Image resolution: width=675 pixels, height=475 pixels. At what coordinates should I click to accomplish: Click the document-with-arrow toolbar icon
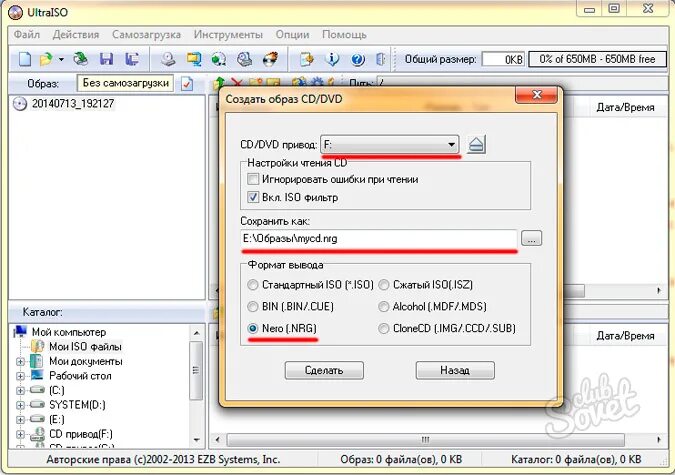(307, 59)
